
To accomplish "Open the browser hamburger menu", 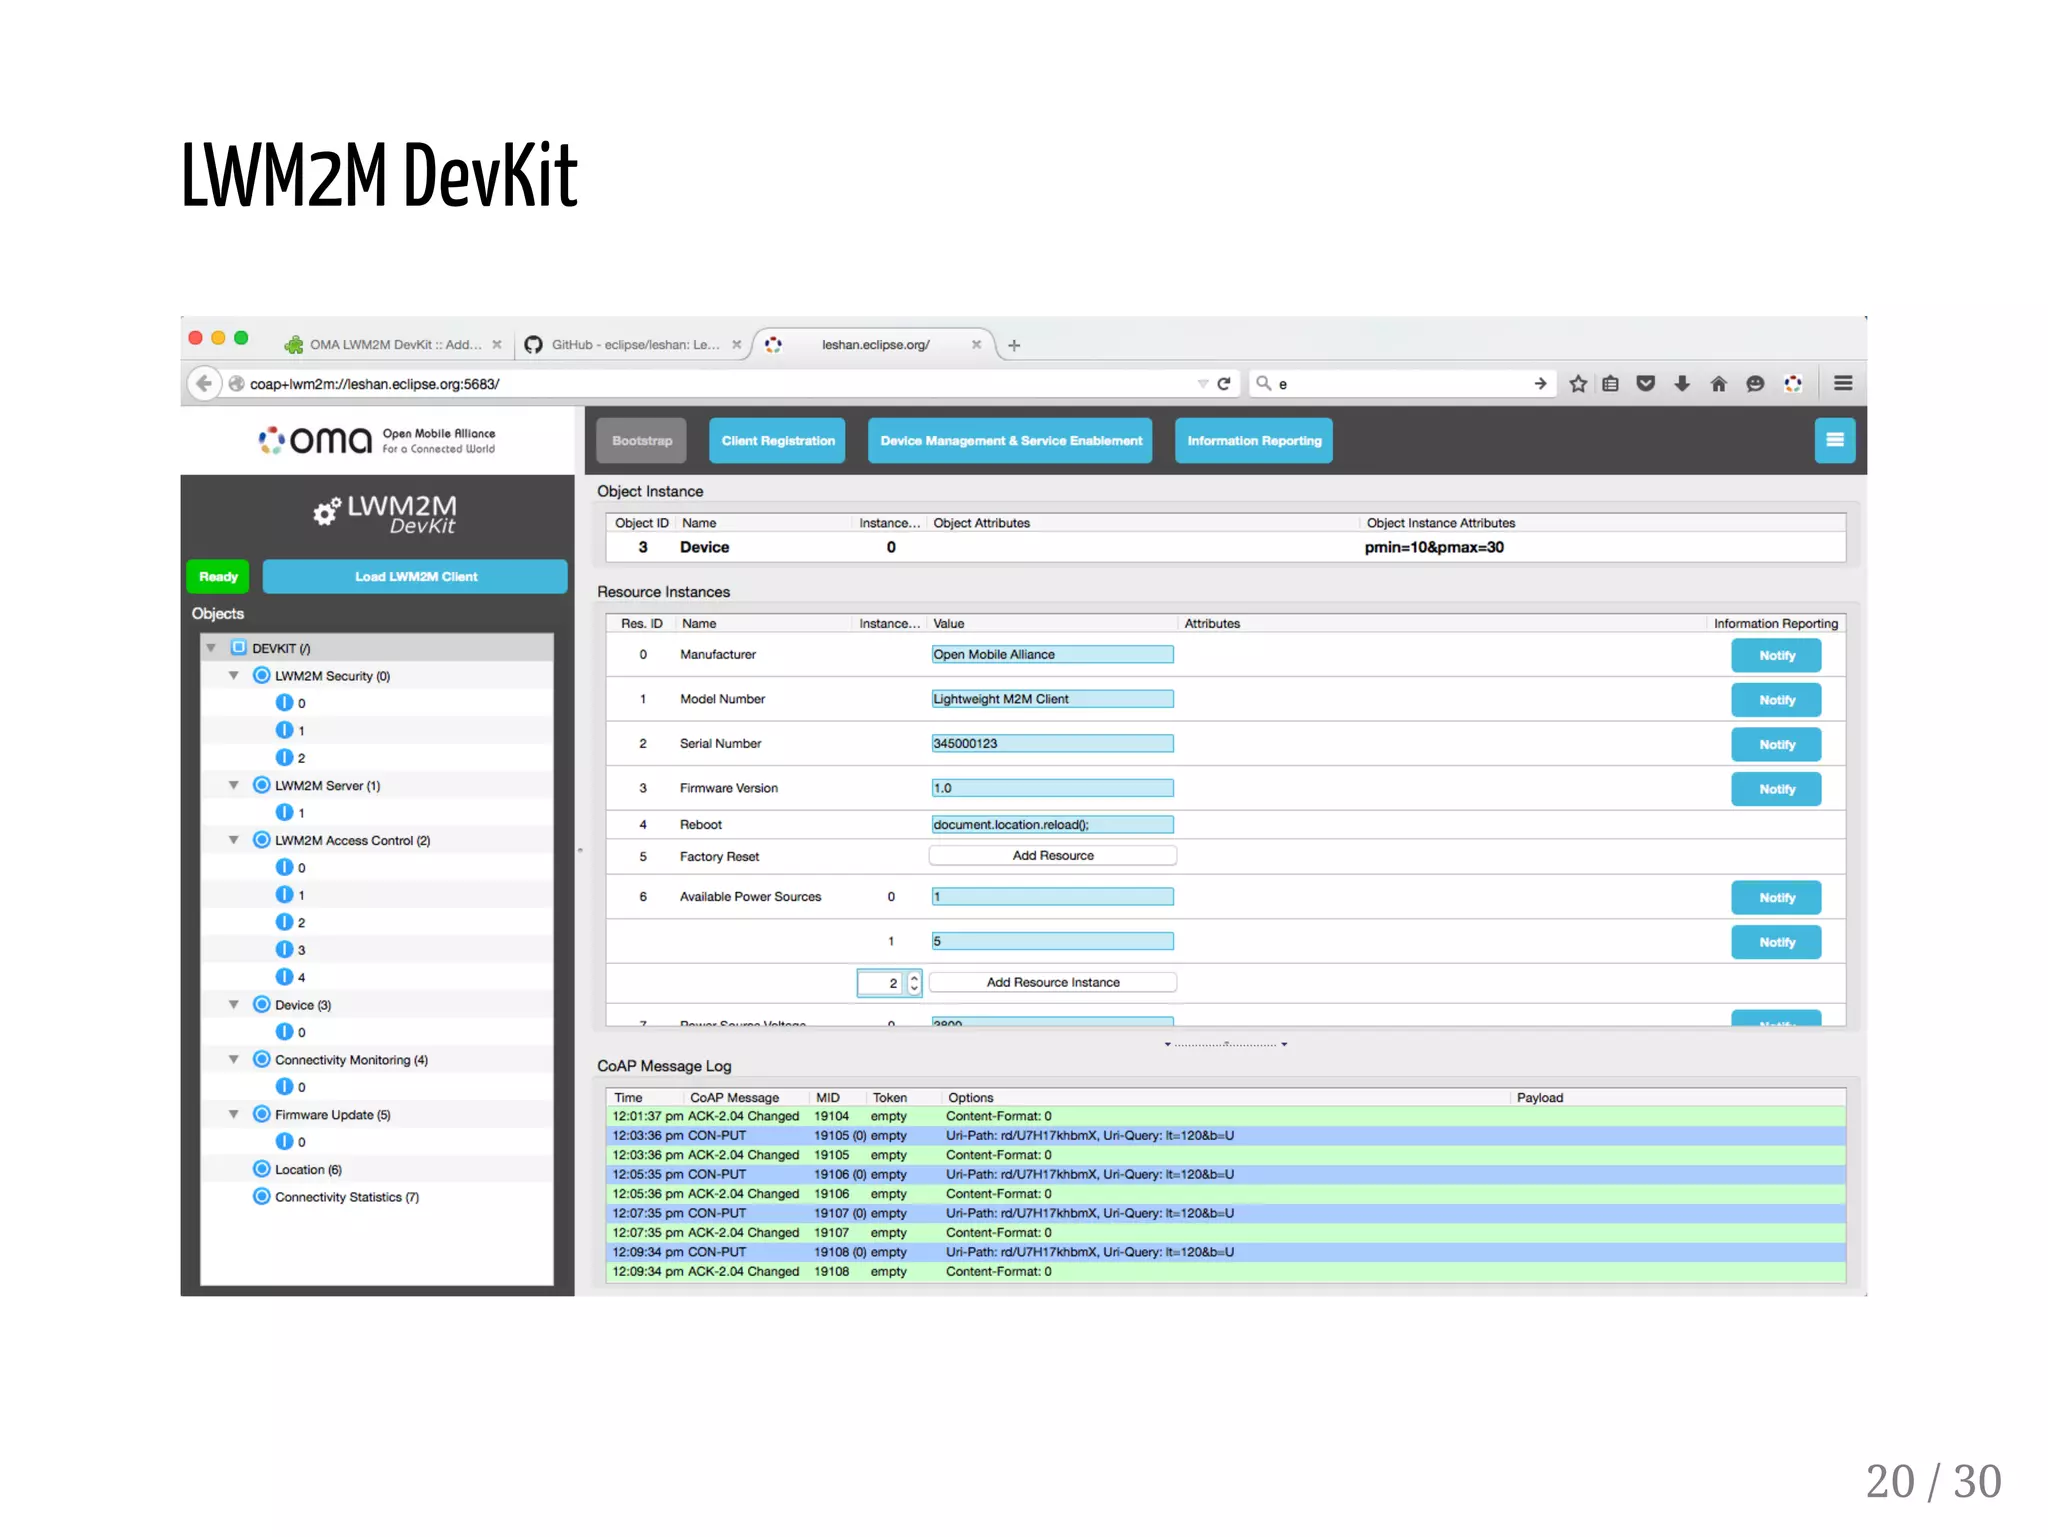I will click(1843, 383).
